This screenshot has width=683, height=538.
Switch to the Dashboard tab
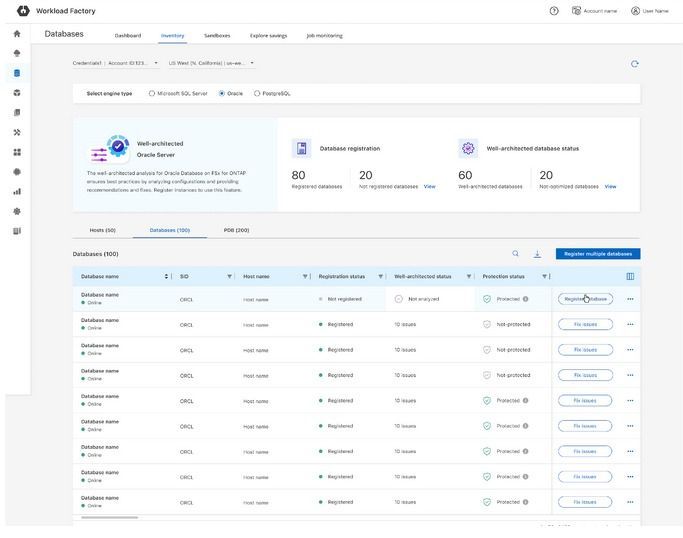coord(127,35)
